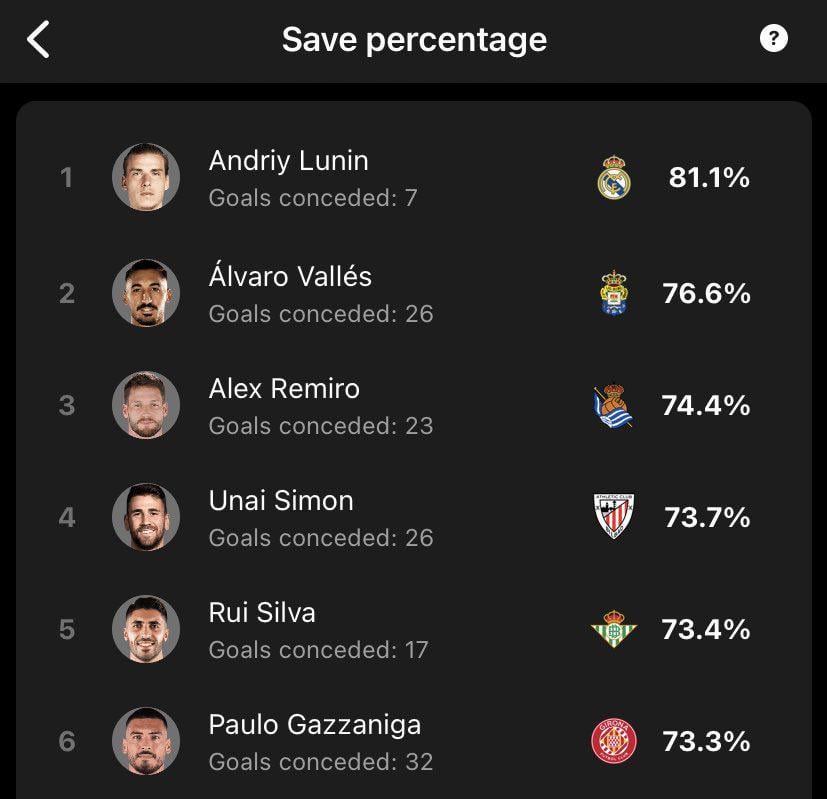Select the Andriy Lunin name link
827x799 pixels.
coord(288,161)
